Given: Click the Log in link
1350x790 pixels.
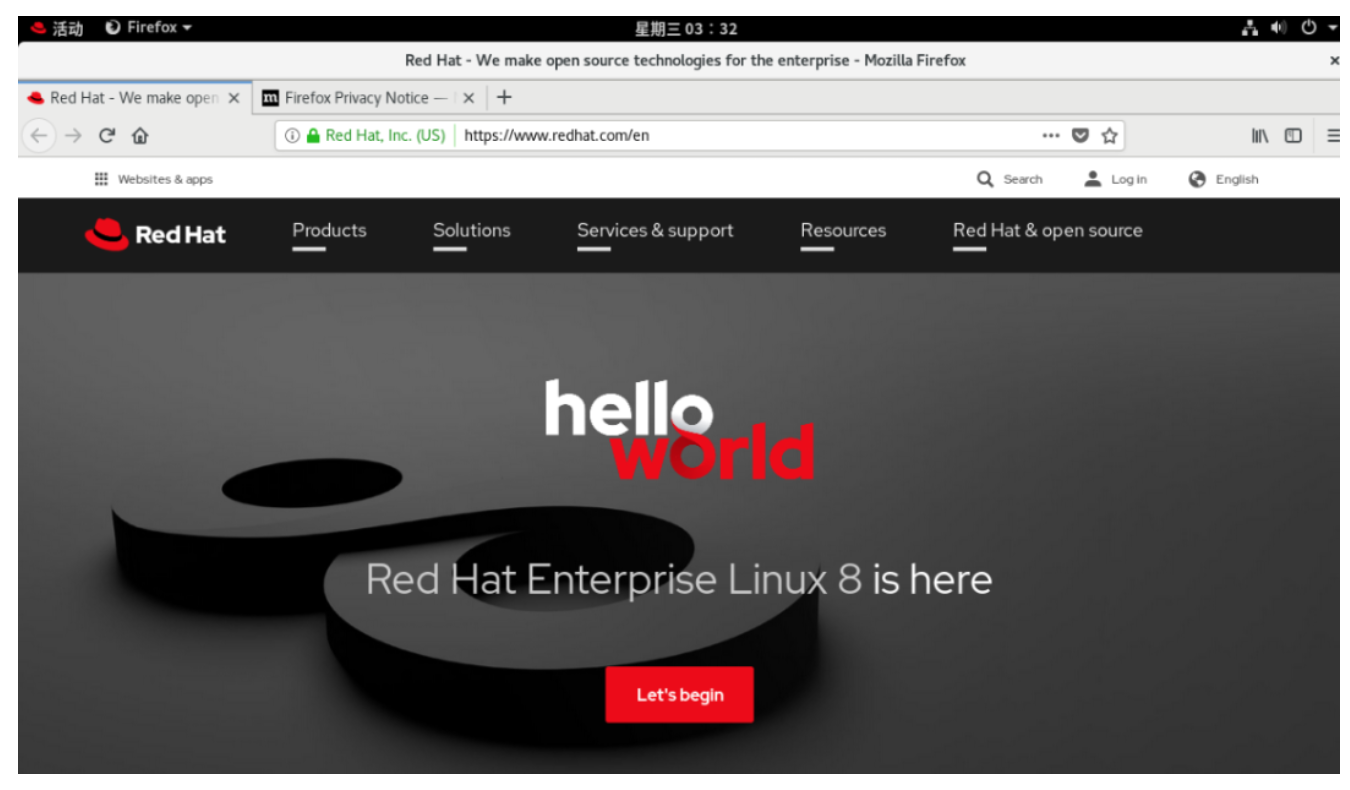Looking at the screenshot, I should 1116,180.
